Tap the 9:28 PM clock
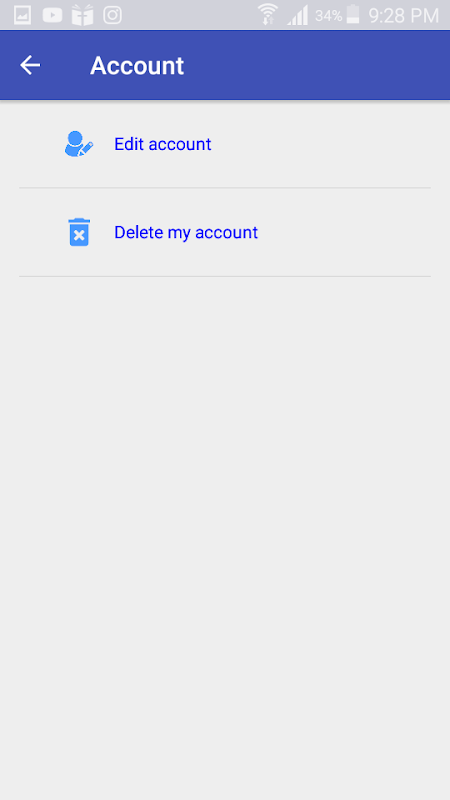450x800 pixels. point(404,16)
